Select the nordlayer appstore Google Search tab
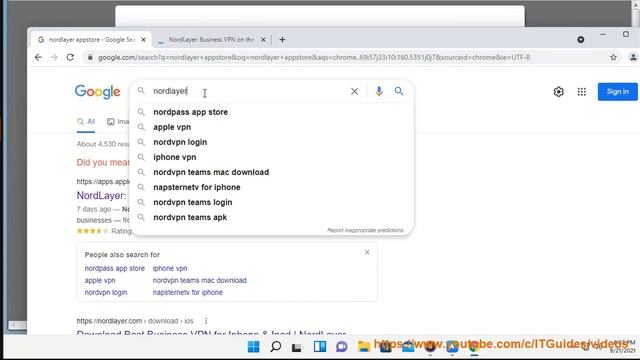The height and width of the screenshot is (360, 640). coord(91,40)
